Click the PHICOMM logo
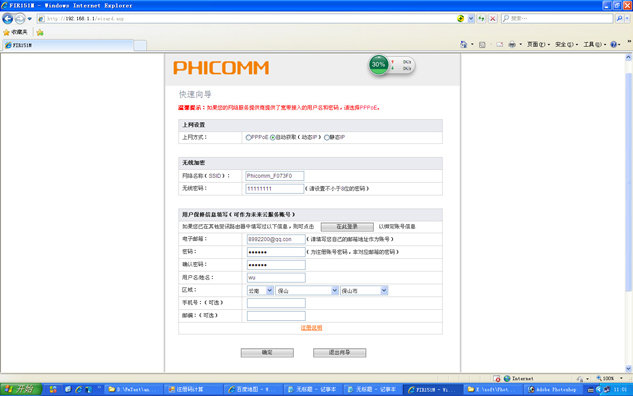The height and width of the screenshot is (396, 633). point(221,68)
